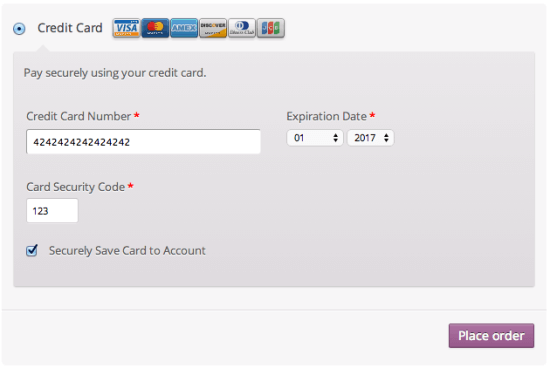Click the month selector's up-down arrows
This screenshot has width=550, height=368.
click(335, 138)
